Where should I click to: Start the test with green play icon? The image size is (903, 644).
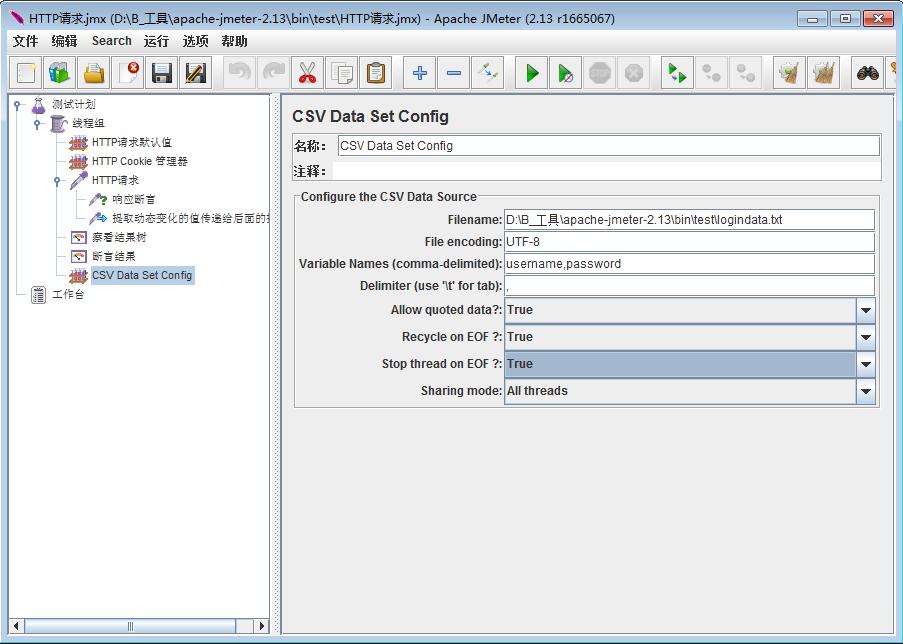pyautogui.click(x=532, y=73)
